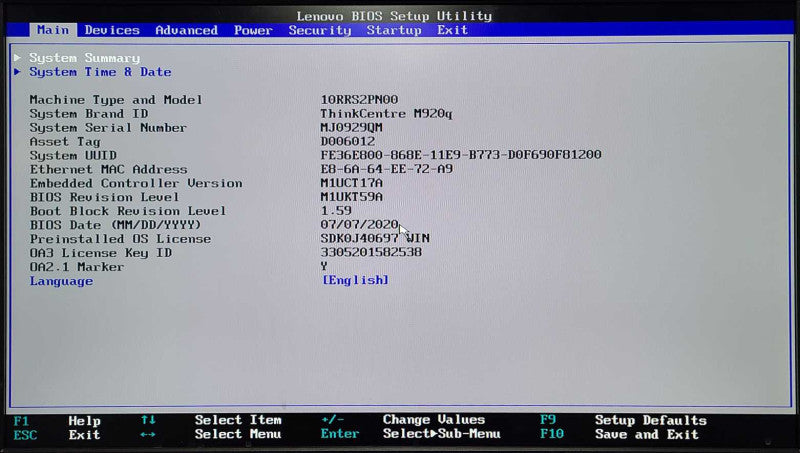This screenshot has width=800, height=453.
Task: Click OA2.1 Marker label
Action: [x=77, y=267]
